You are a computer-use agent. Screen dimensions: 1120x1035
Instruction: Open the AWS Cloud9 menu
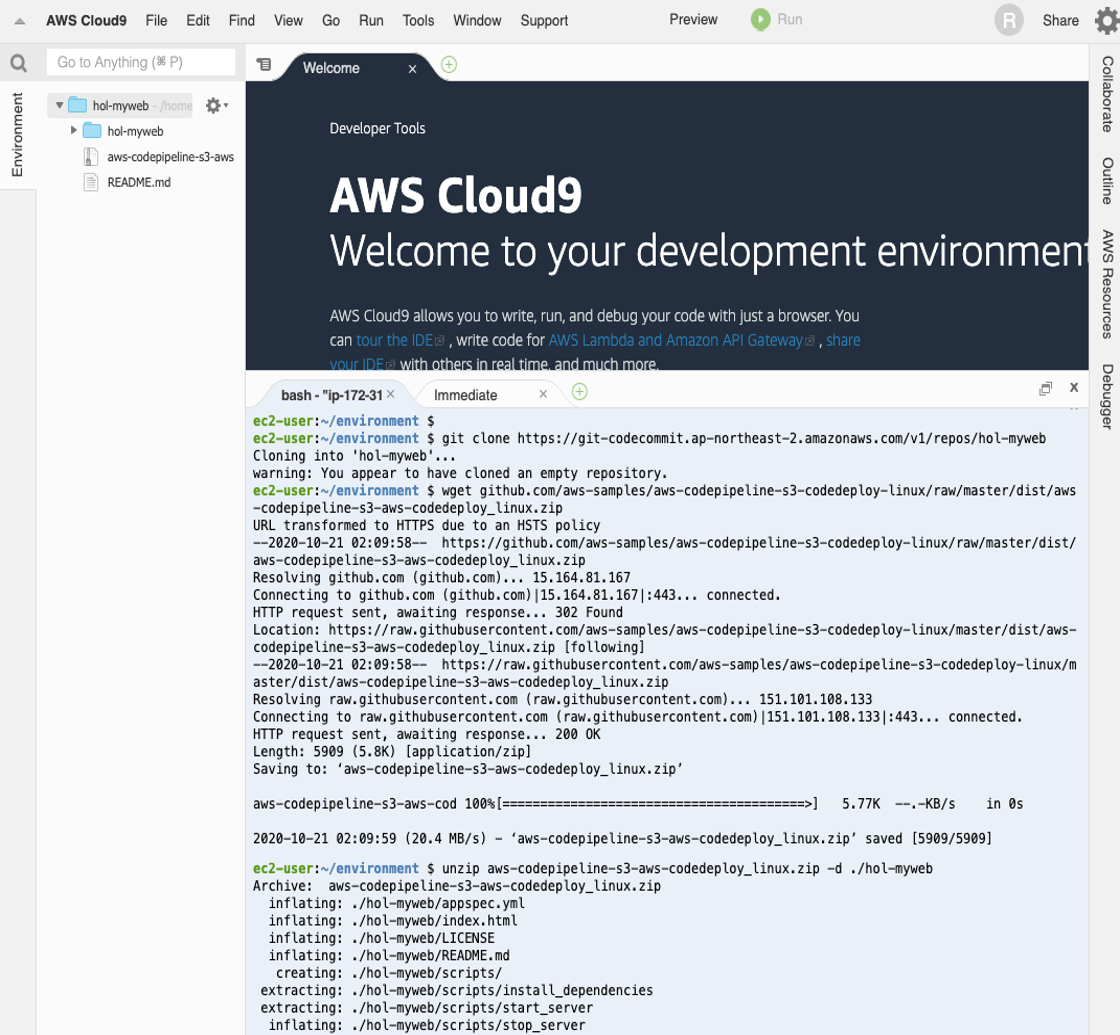[86, 21]
